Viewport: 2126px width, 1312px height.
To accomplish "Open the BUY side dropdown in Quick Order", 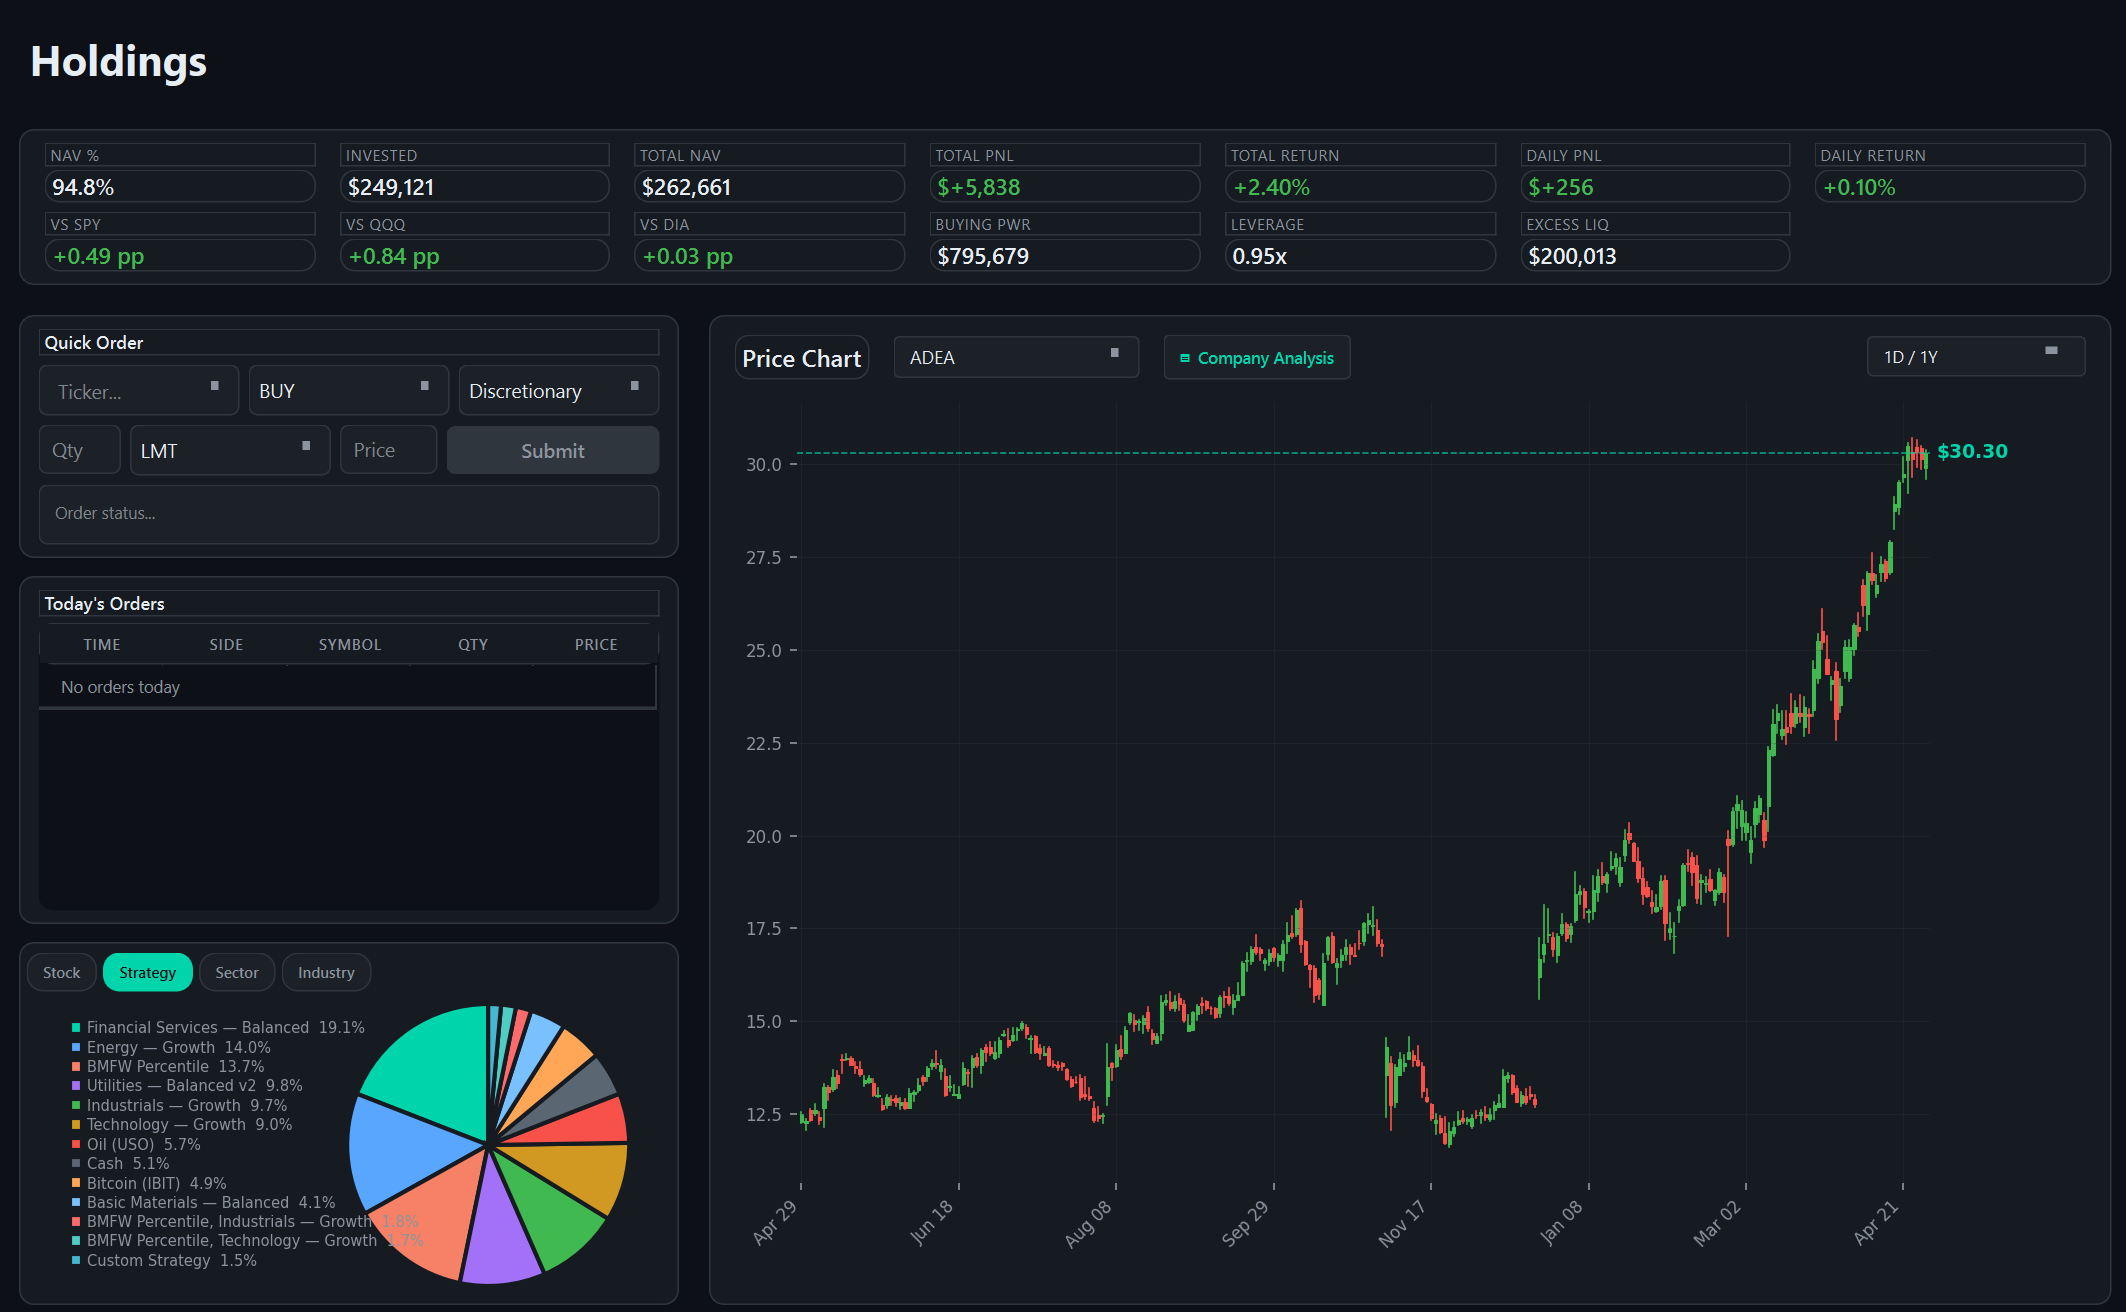I will pyautogui.click(x=348, y=390).
